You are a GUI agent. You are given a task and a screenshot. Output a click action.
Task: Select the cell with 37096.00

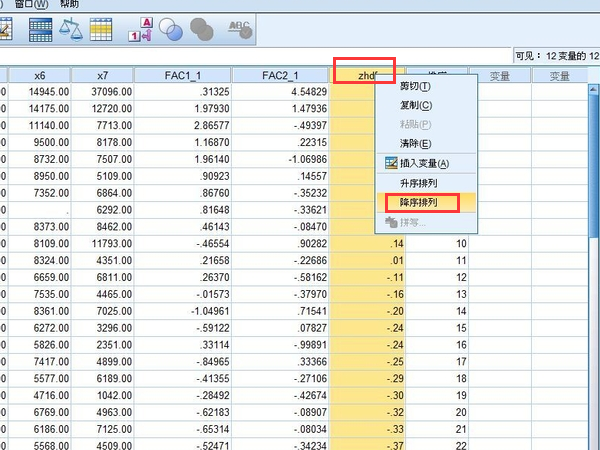click(103, 92)
